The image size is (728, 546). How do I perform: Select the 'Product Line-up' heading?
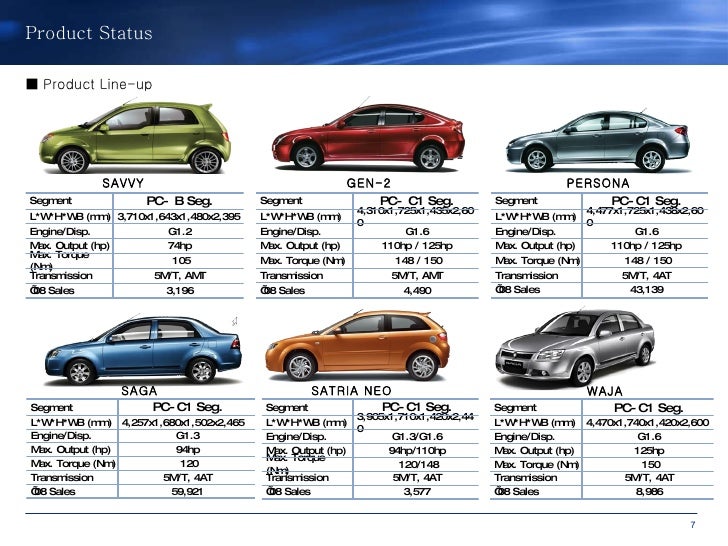(98, 84)
